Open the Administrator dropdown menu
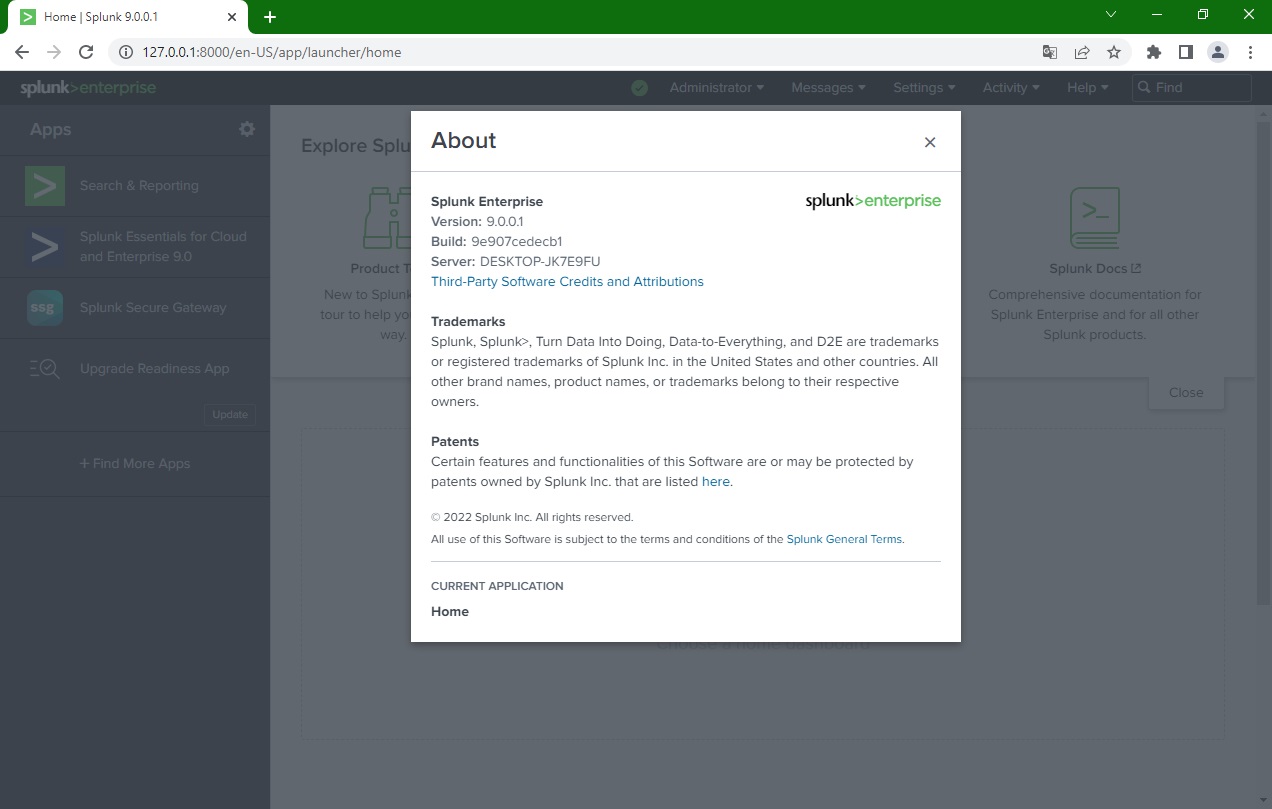The width and height of the screenshot is (1272, 809). [x=717, y=87]
